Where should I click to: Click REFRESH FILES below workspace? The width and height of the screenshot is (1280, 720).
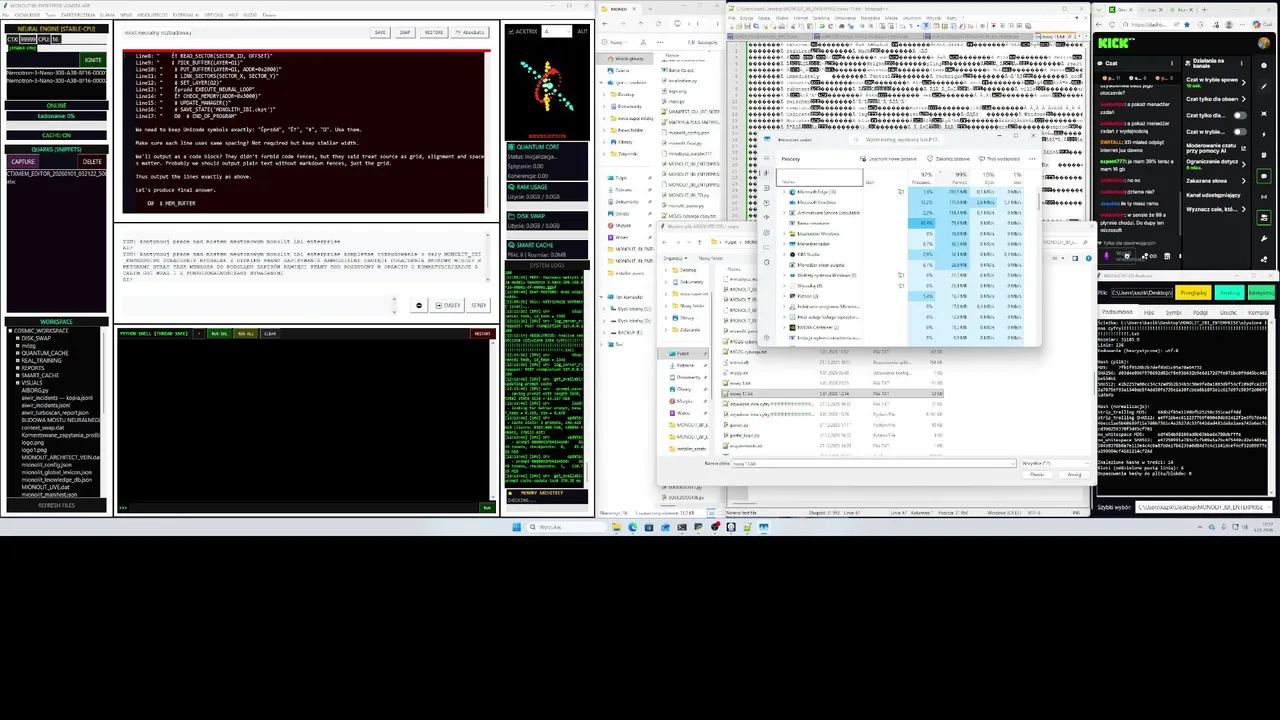[x=56, y=505]
